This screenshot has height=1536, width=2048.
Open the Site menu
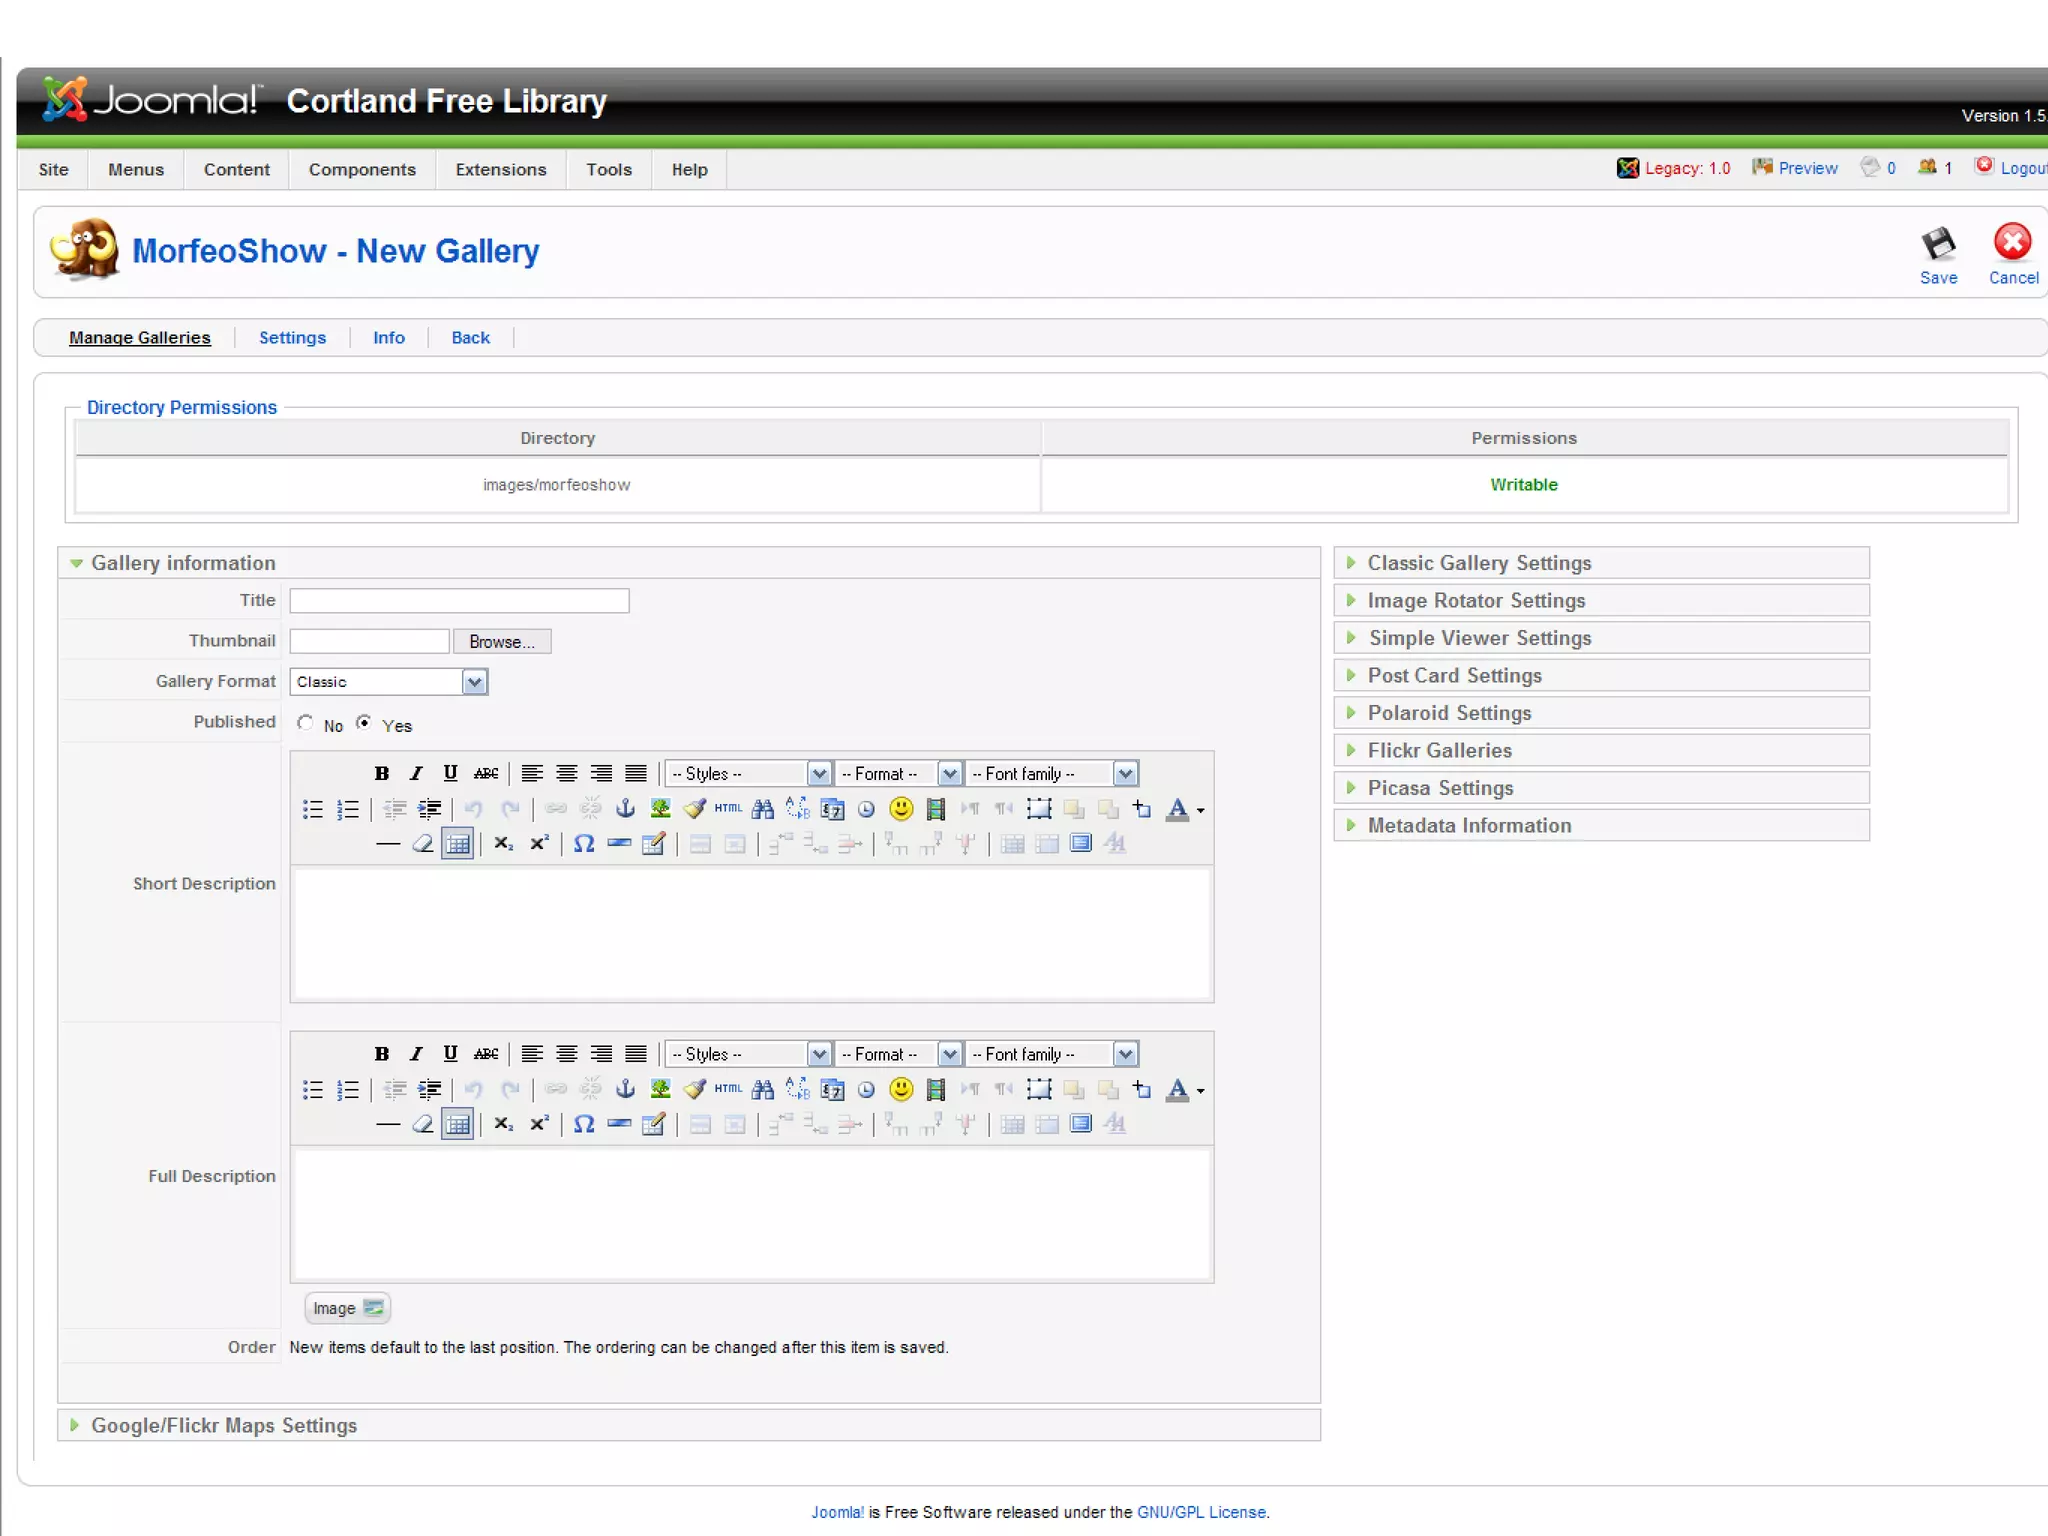pyautogui.click(x=53, y=170)
